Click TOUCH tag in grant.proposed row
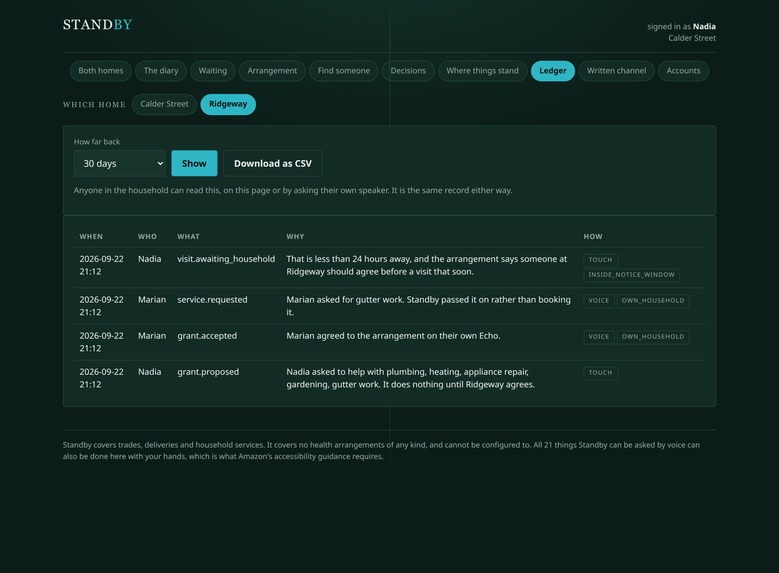 click(601, 373)
